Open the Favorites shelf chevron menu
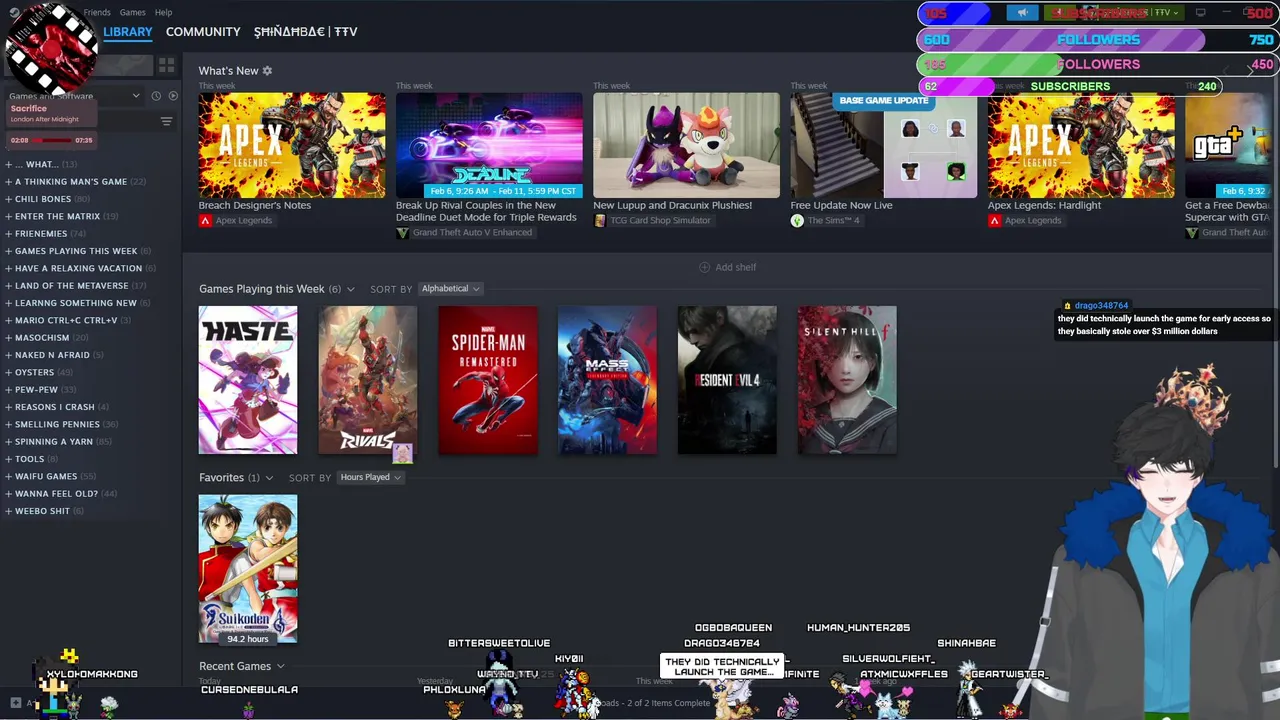This screenshot has height=720, width=1280. (x=269, y=478)
